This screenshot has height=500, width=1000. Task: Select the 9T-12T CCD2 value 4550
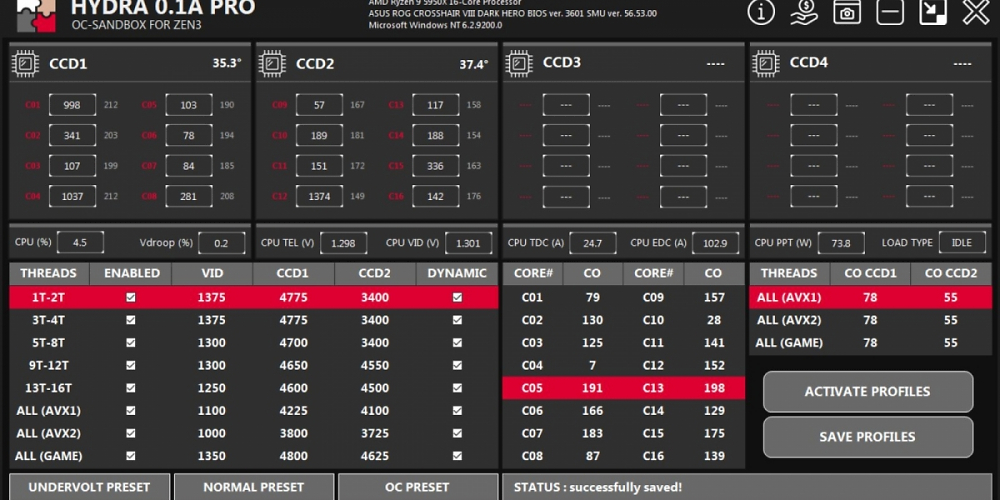(374, 365)
